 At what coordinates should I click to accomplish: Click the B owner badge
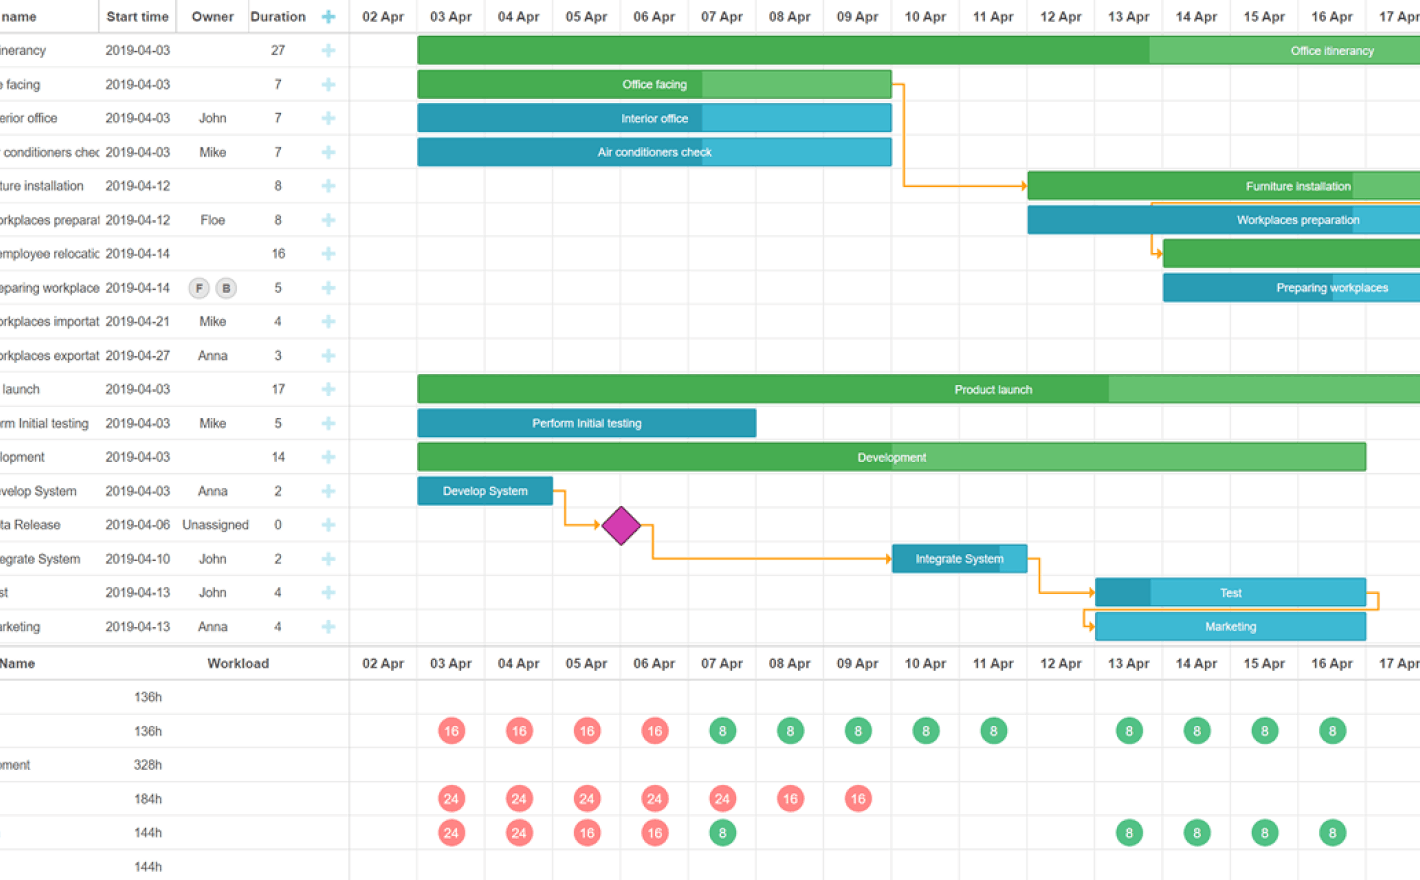click(226, 288)
